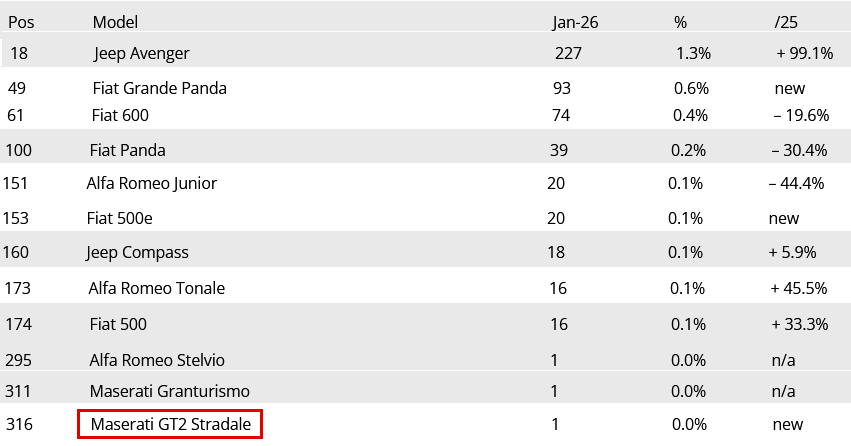
Task: Click the Pos column header
Action: tap(21, 21)
